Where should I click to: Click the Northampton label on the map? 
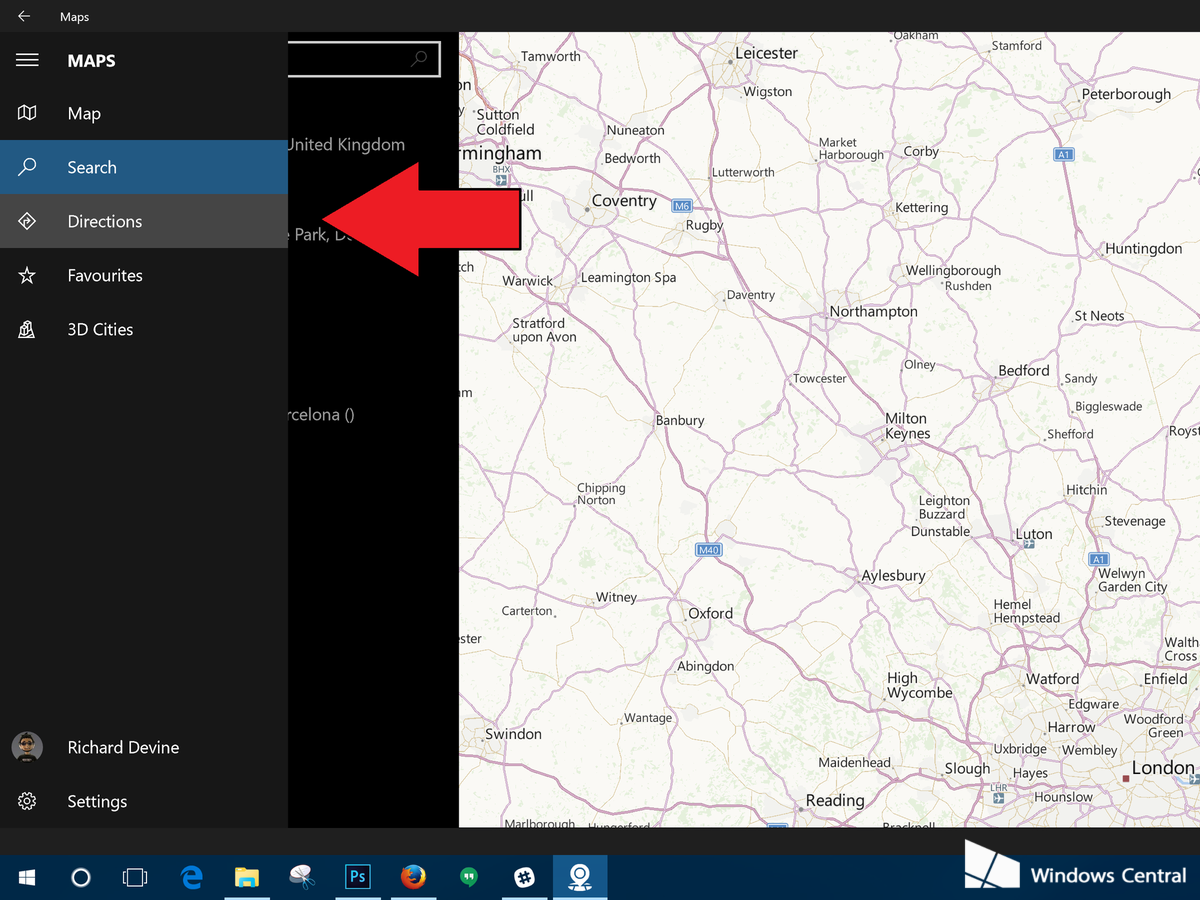pyautogui.click(x=873, y=311)
